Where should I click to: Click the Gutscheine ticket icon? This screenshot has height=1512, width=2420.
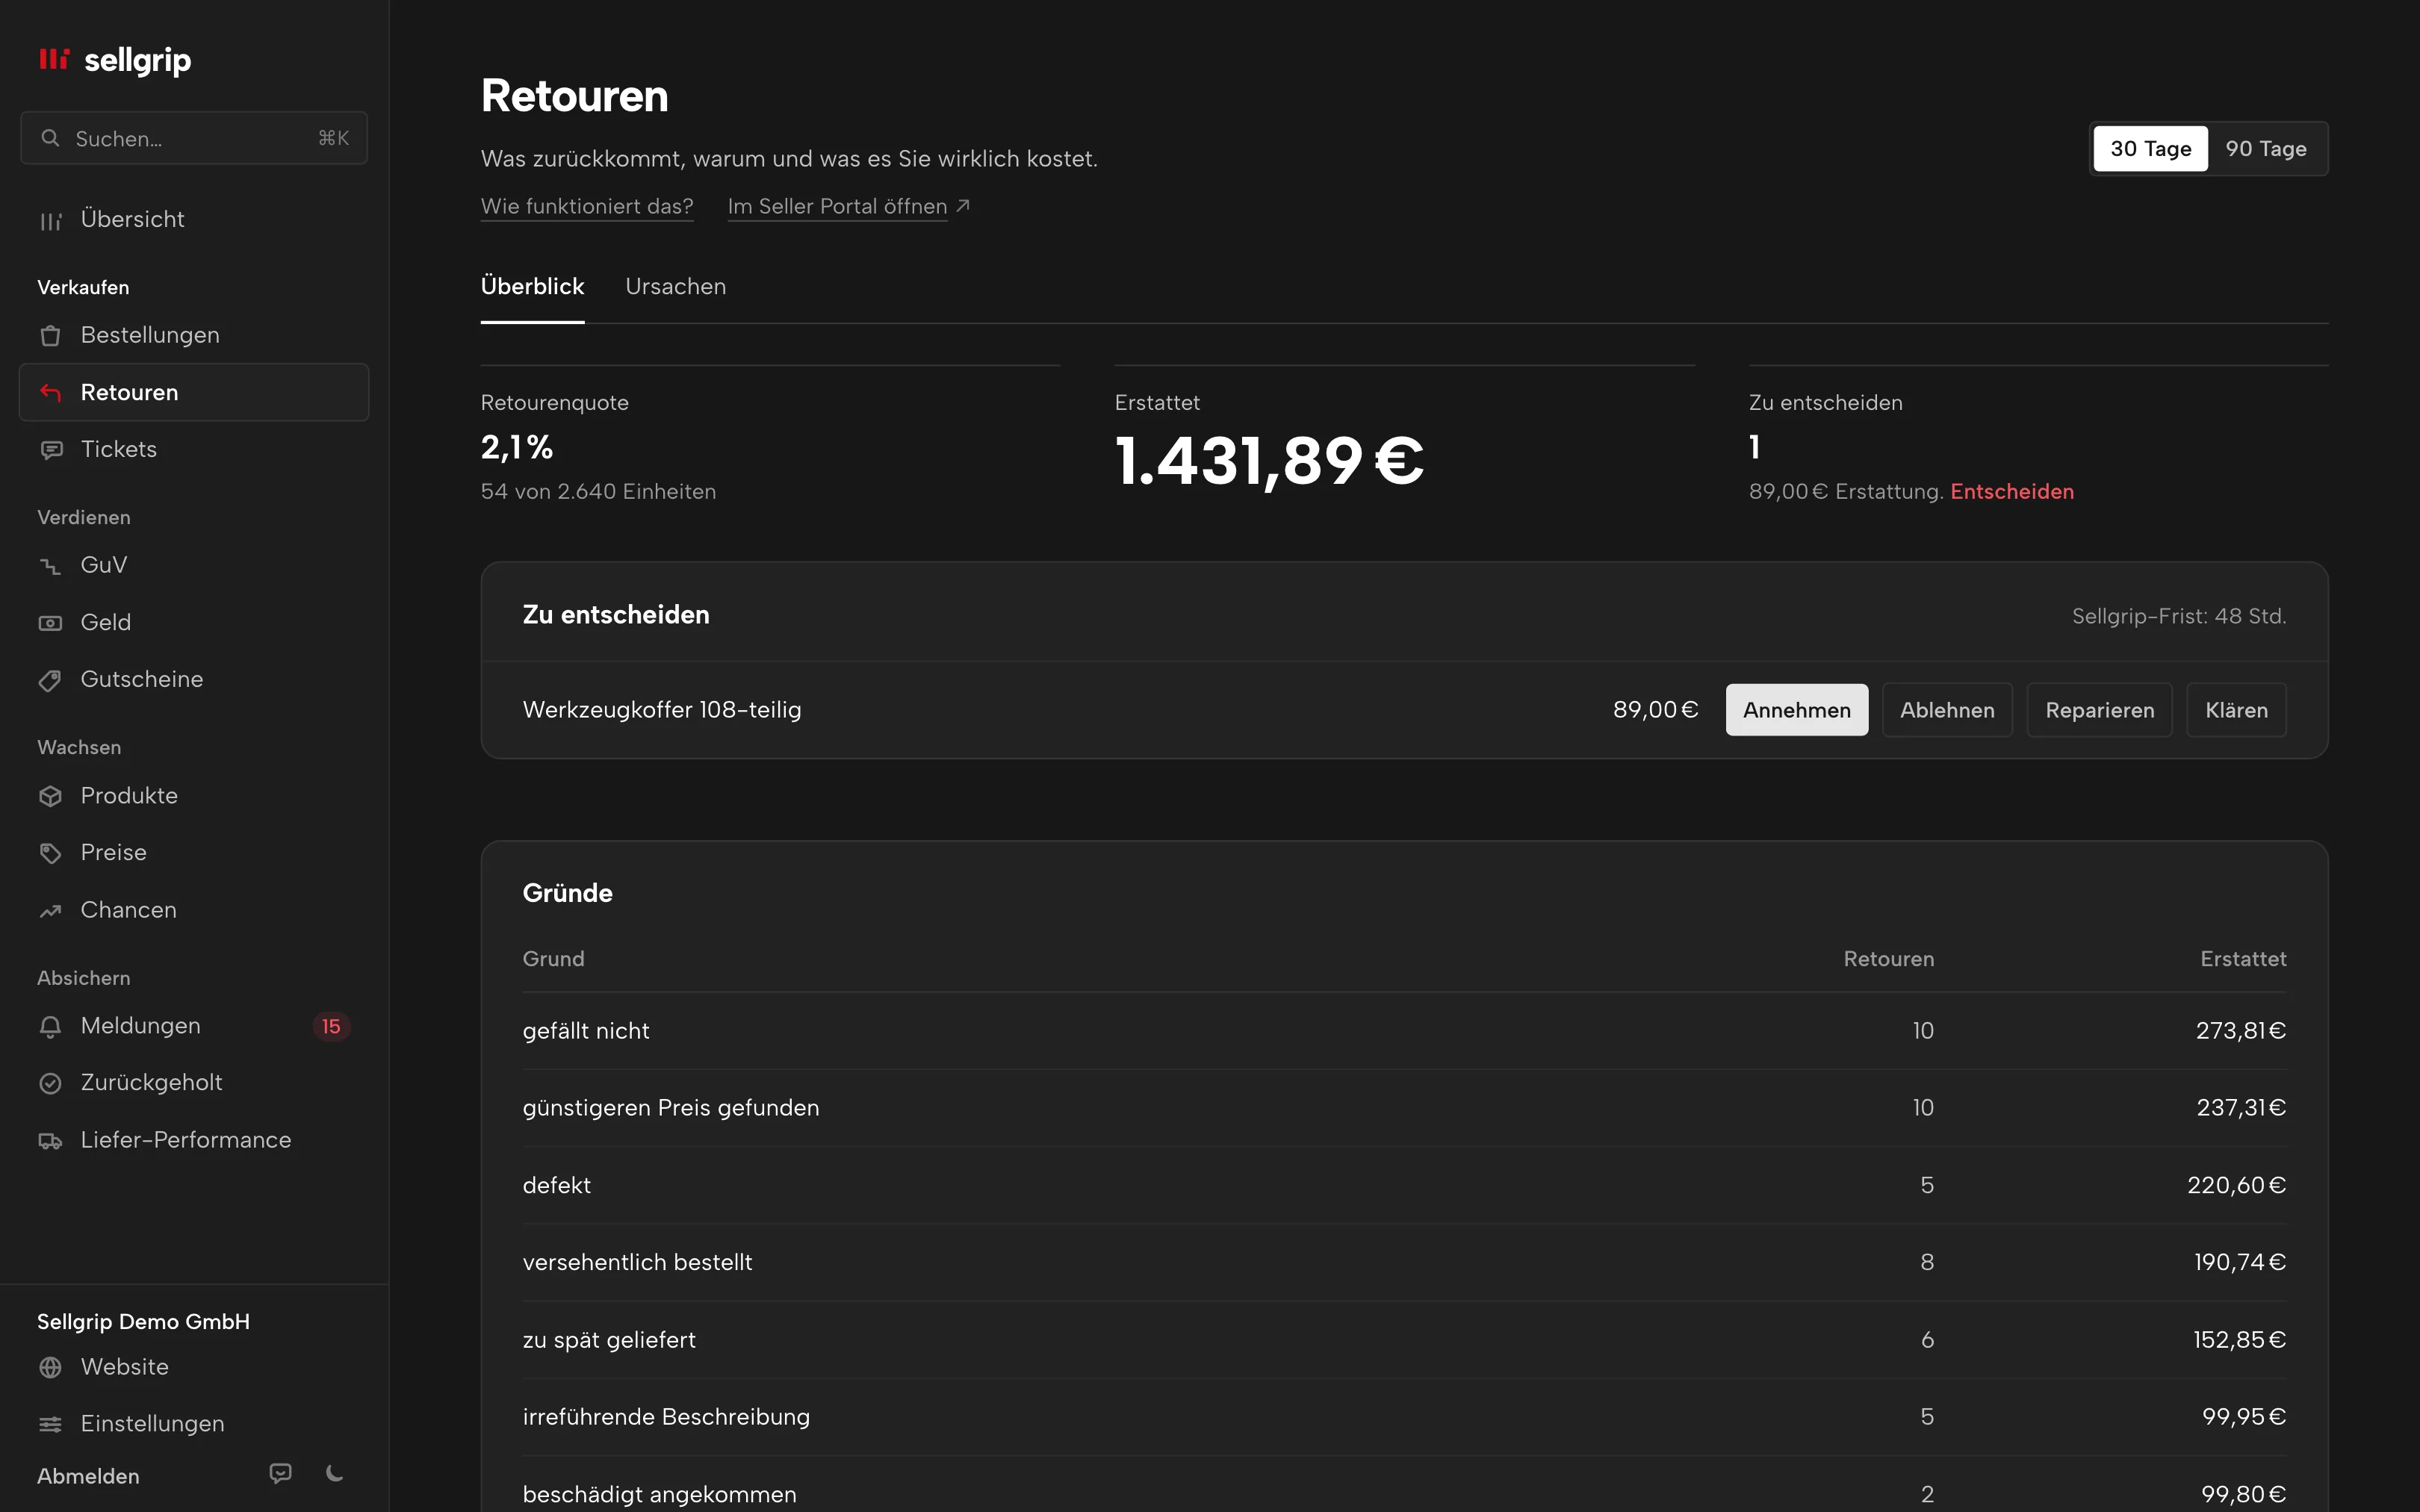[x=50, y=680]
